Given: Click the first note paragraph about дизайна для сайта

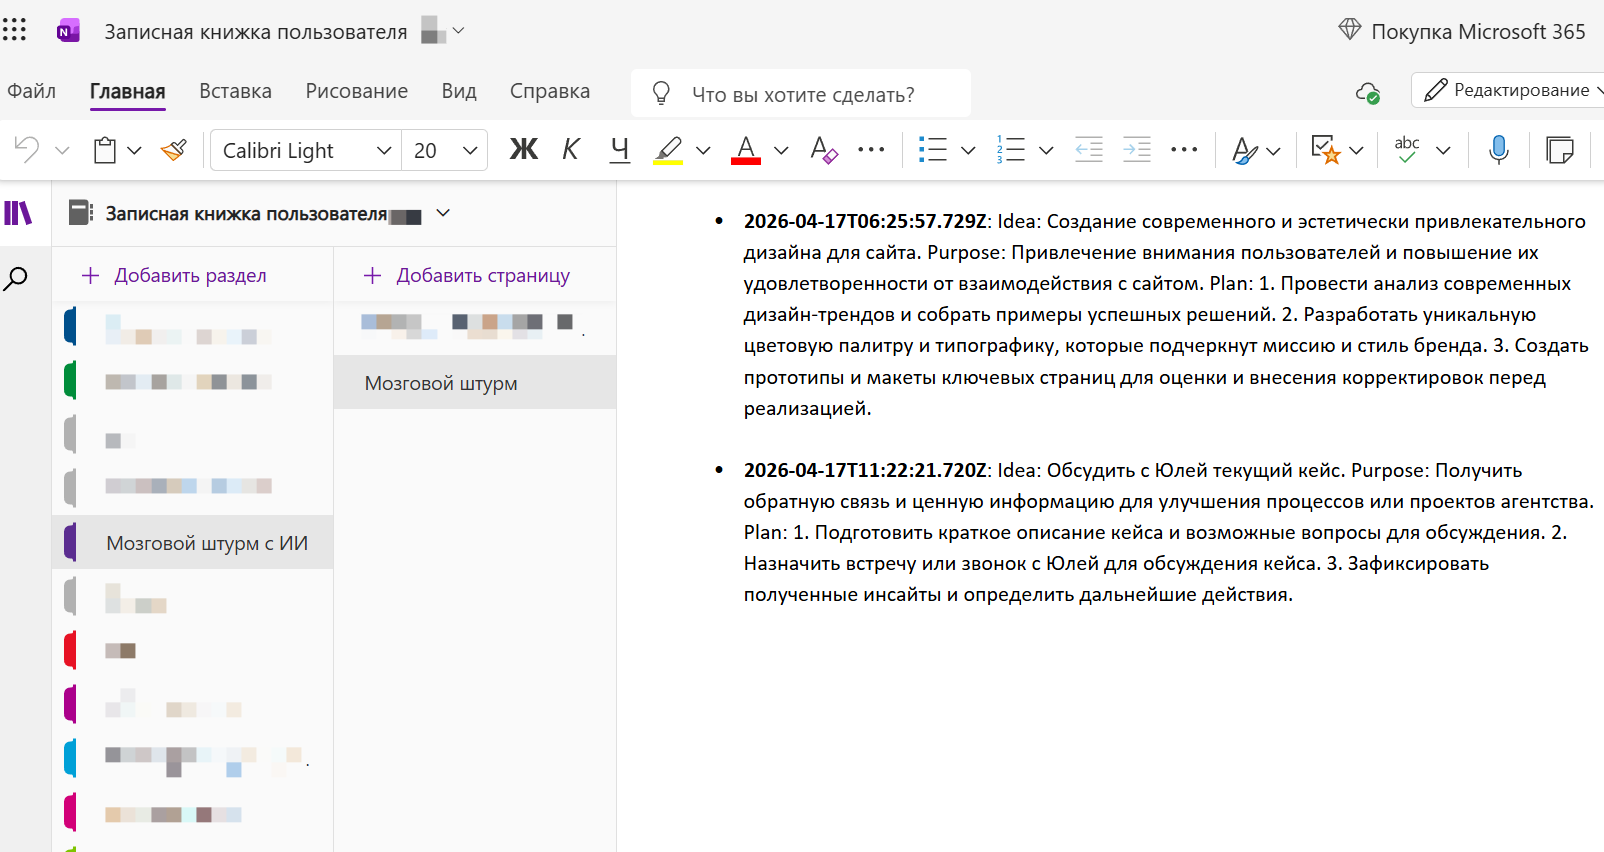Looking at the screenshot, I should (x=1165, y=314).
